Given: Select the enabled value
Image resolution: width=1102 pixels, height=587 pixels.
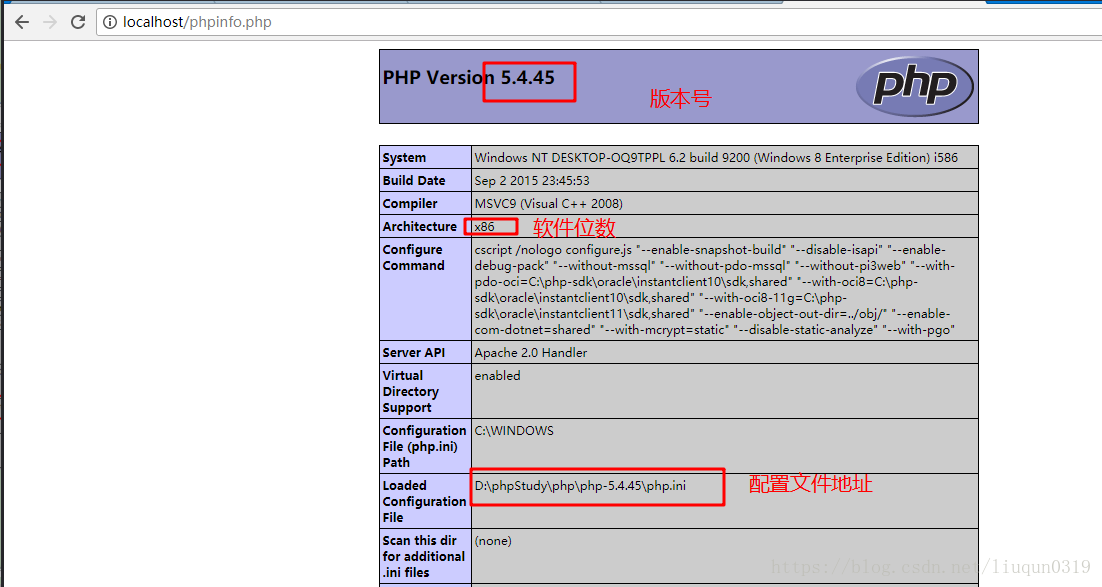Looking at the screenshot, I should [498, 376].
